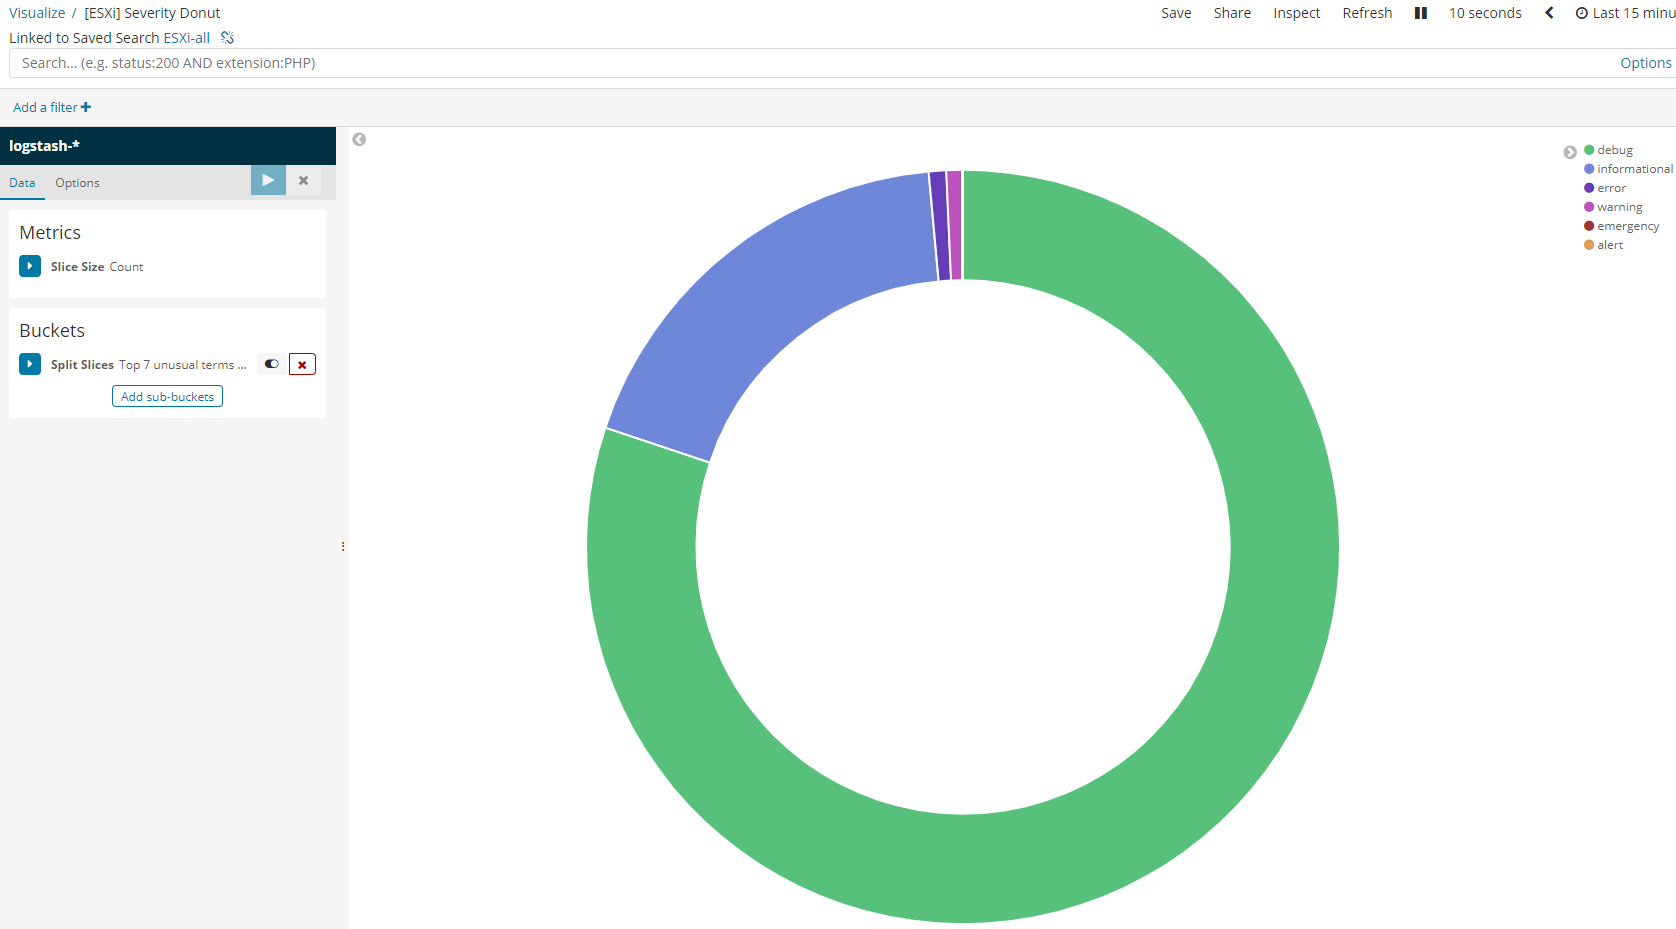Pause auto-refresh with the pause icon
This screenshot has height=929, width=1676.
coord(1420,13)
